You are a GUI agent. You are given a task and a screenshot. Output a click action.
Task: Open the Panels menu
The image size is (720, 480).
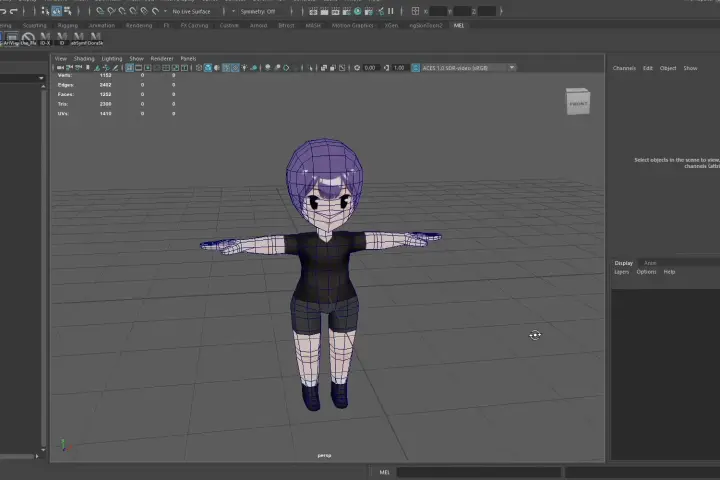pyautogui.click(x=188, y=58)
